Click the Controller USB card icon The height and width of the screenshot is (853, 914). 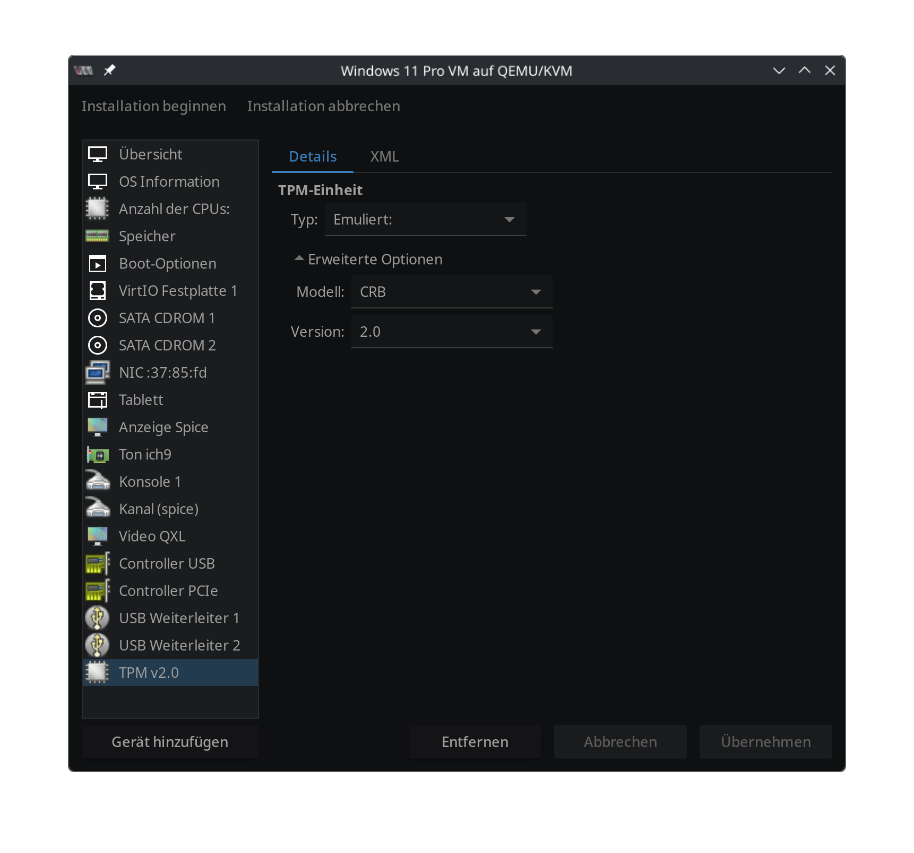click(97, 564)
